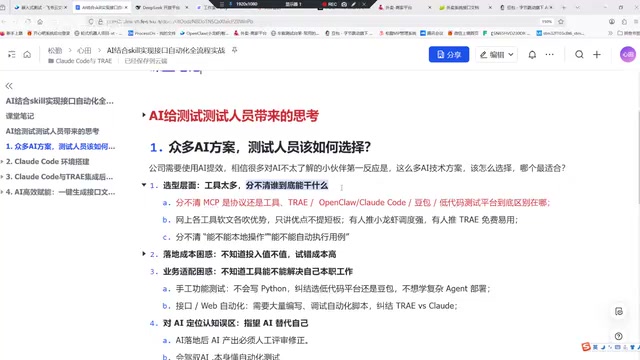Open the OpenClaw bookmark
The width and height of the screenshot is (640, 360).
click(x=204, y=33)
